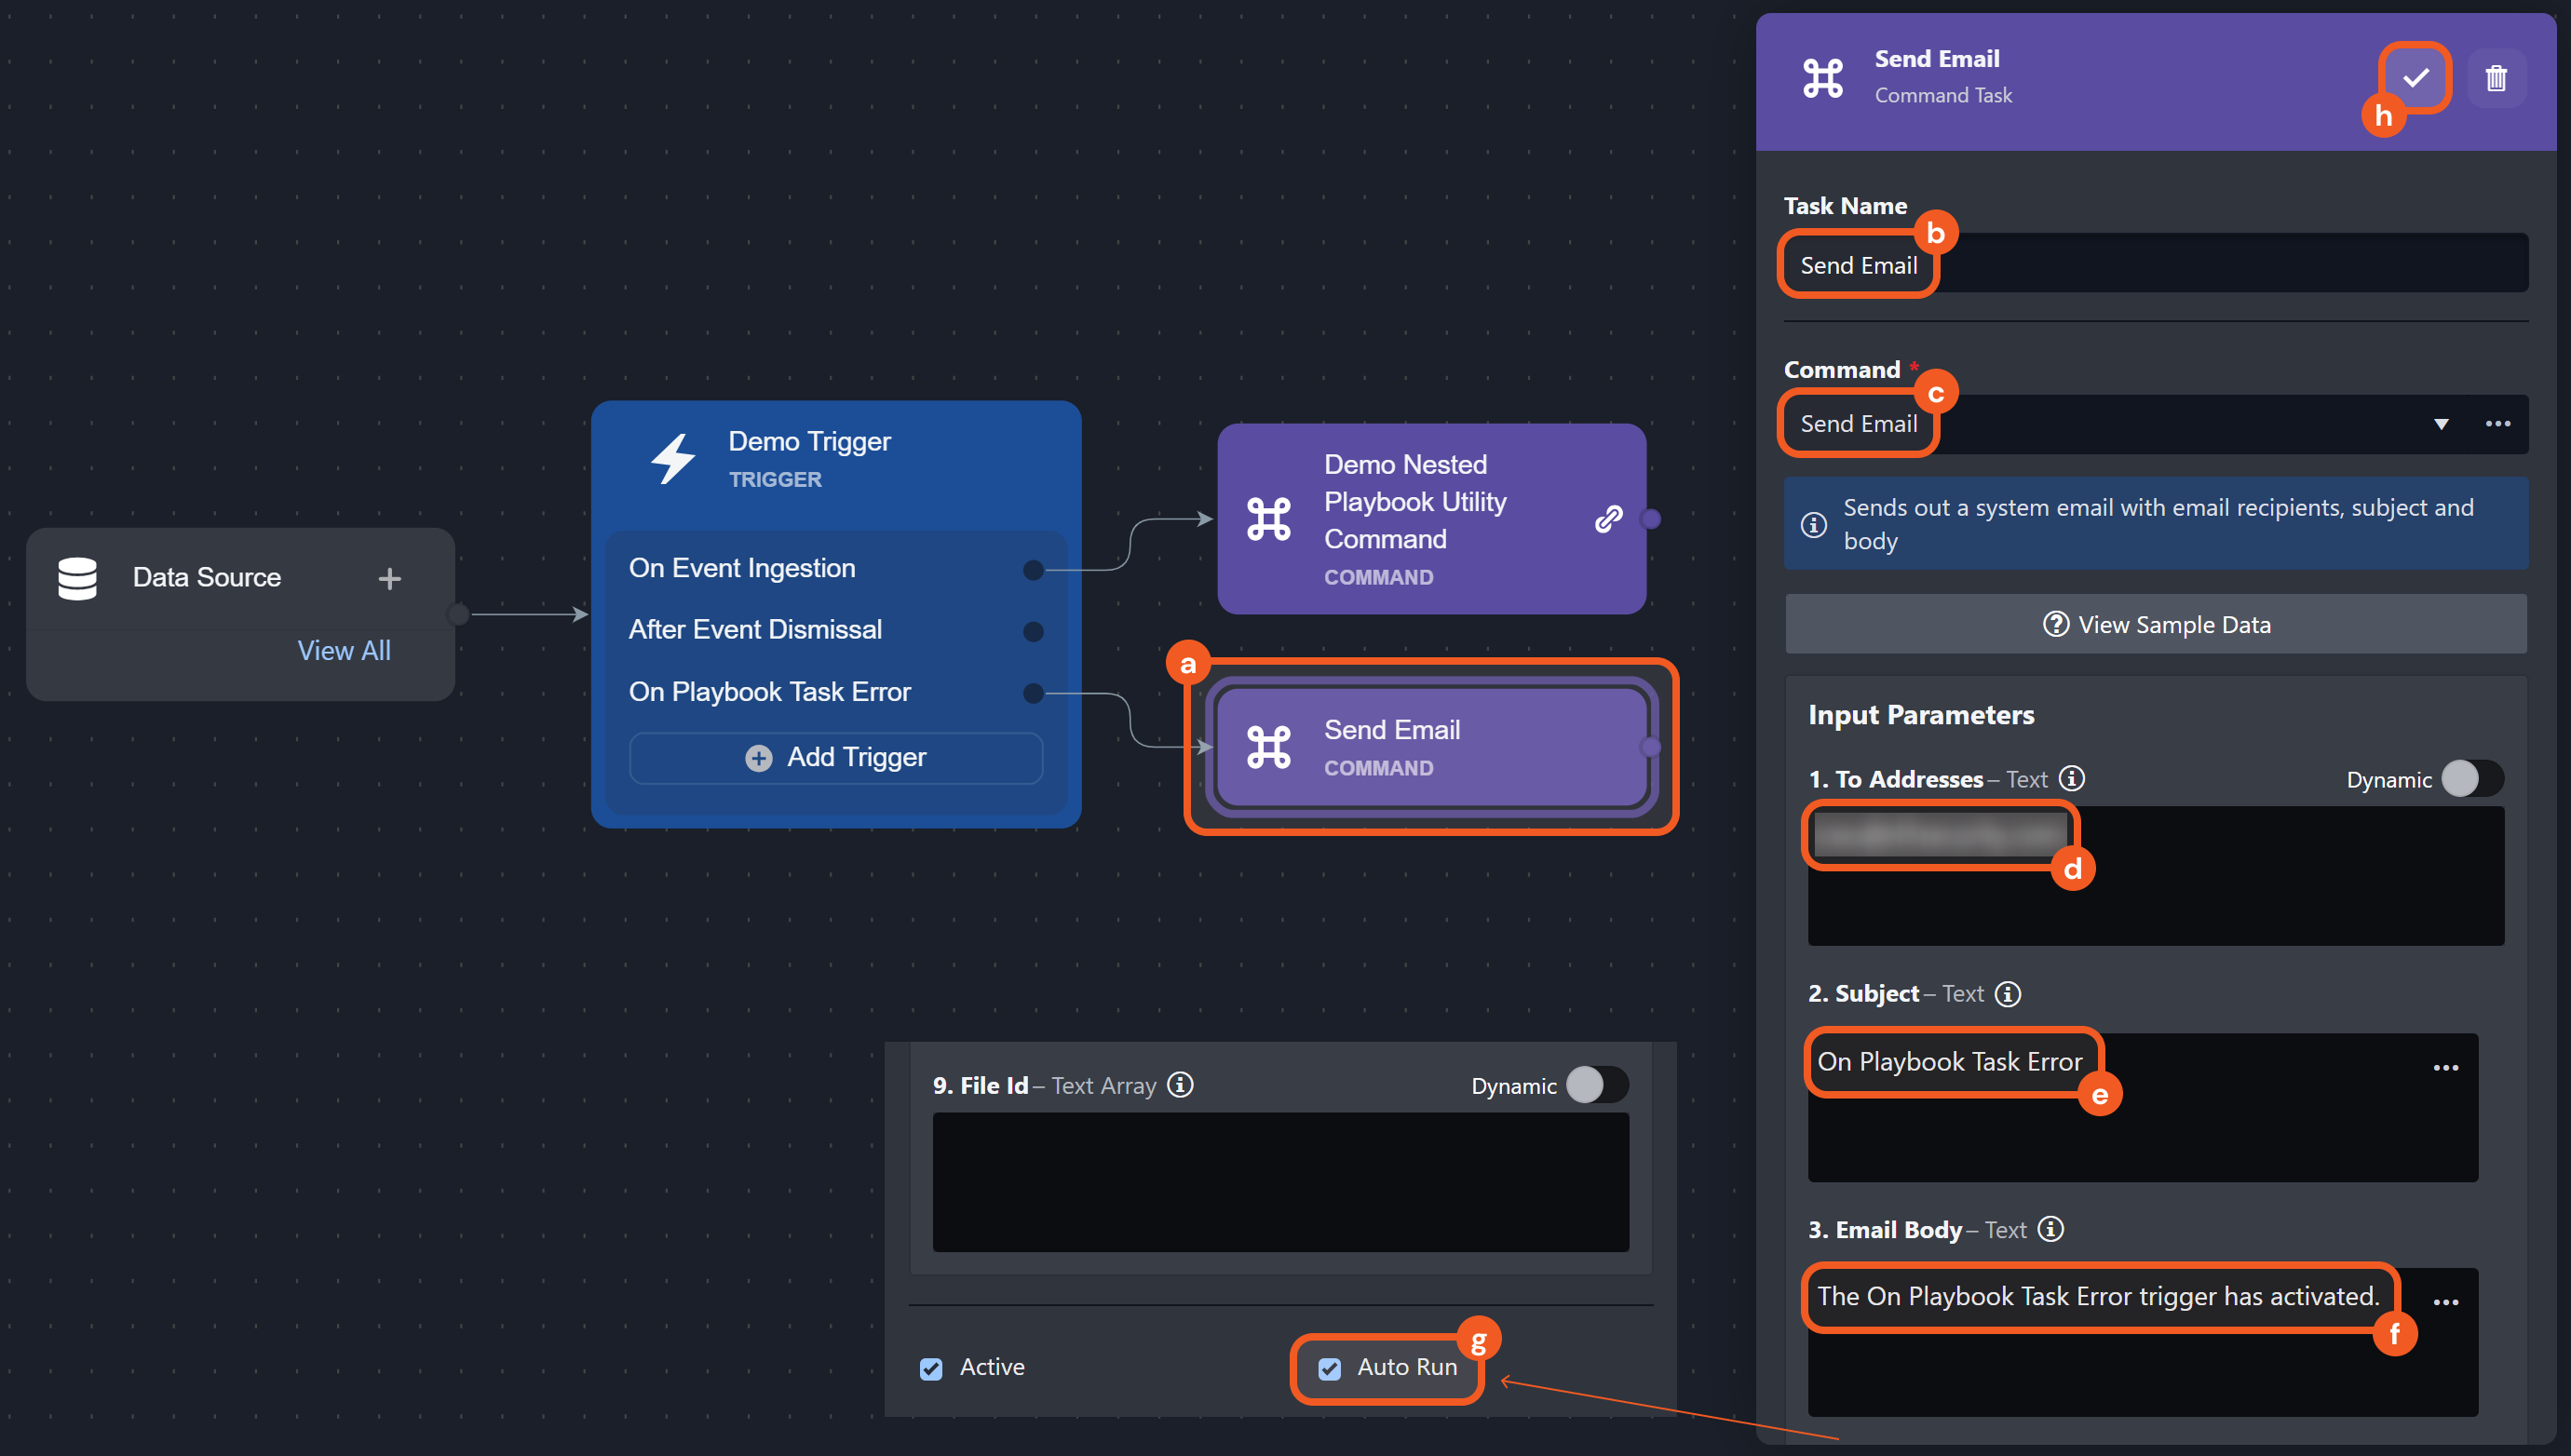Screen dimensions: 2571x1456
Task: Open ellipsis options for Email Body field
Action: click(x=2445, y=1302)
